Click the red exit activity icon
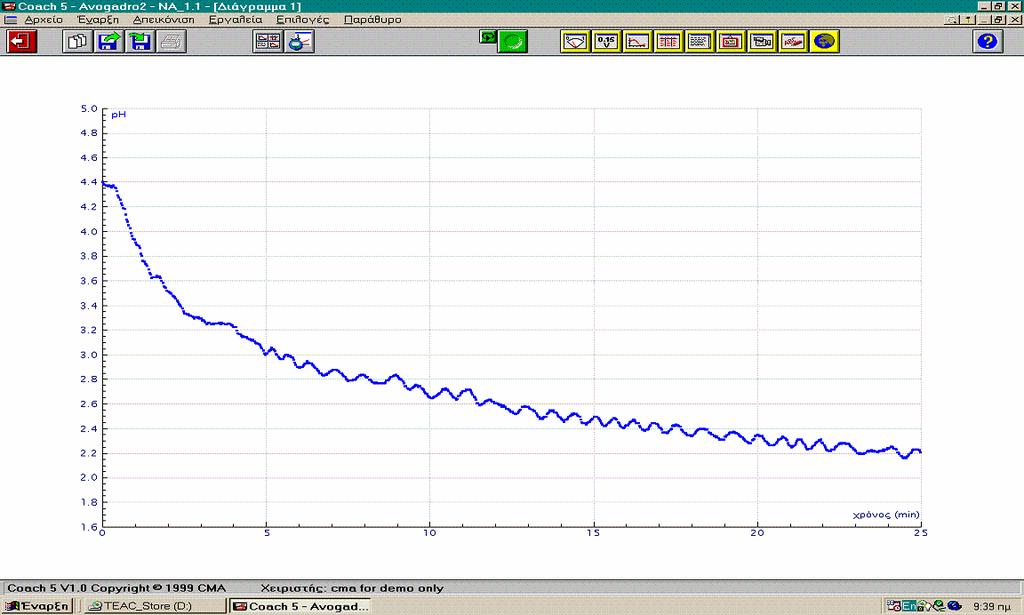 [x=22, y=42]
